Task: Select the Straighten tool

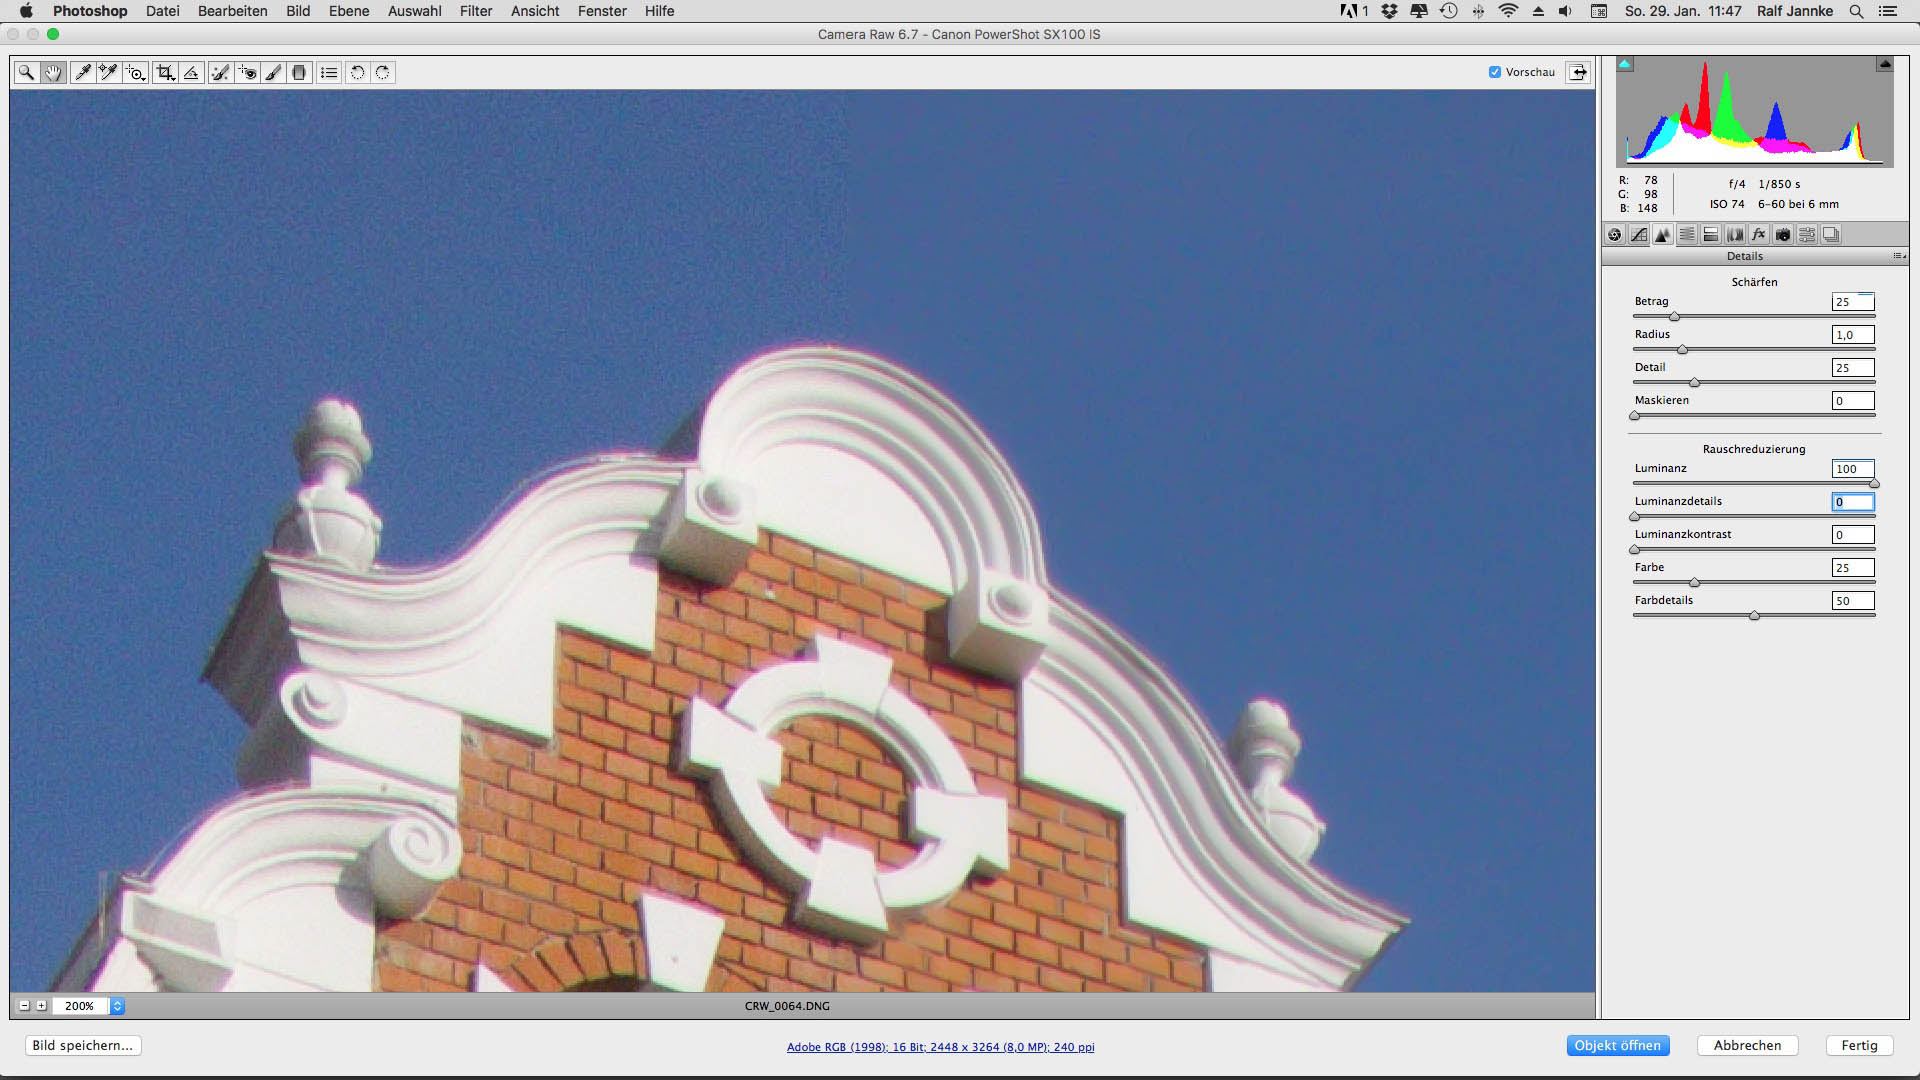Action: [x=191, y=72]
